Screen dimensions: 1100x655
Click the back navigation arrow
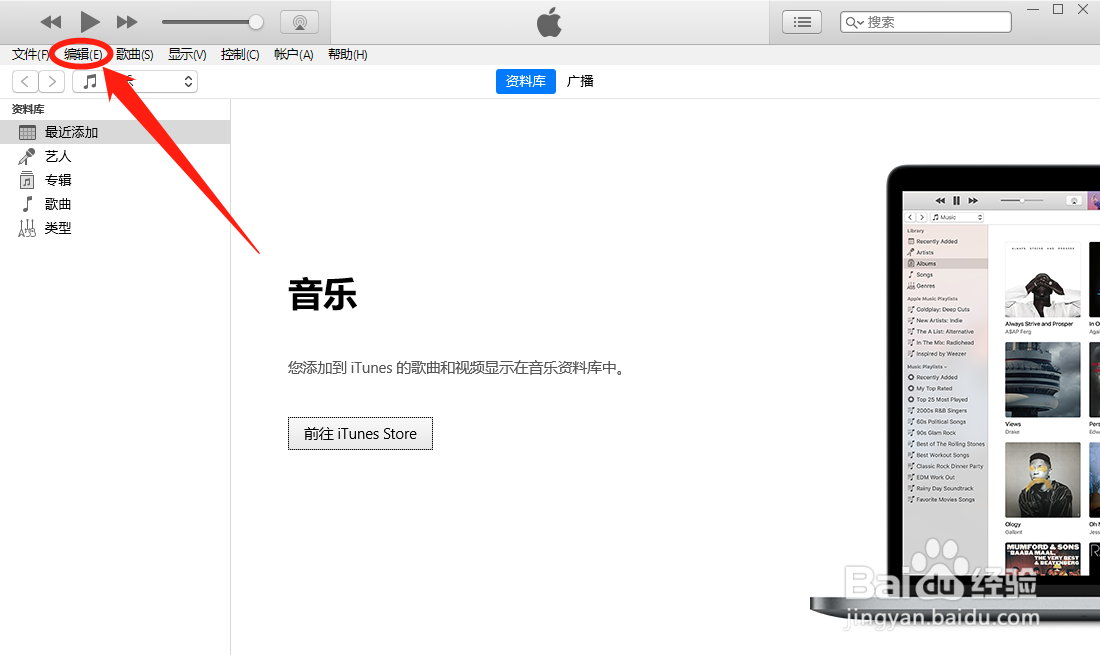(24, 81)
